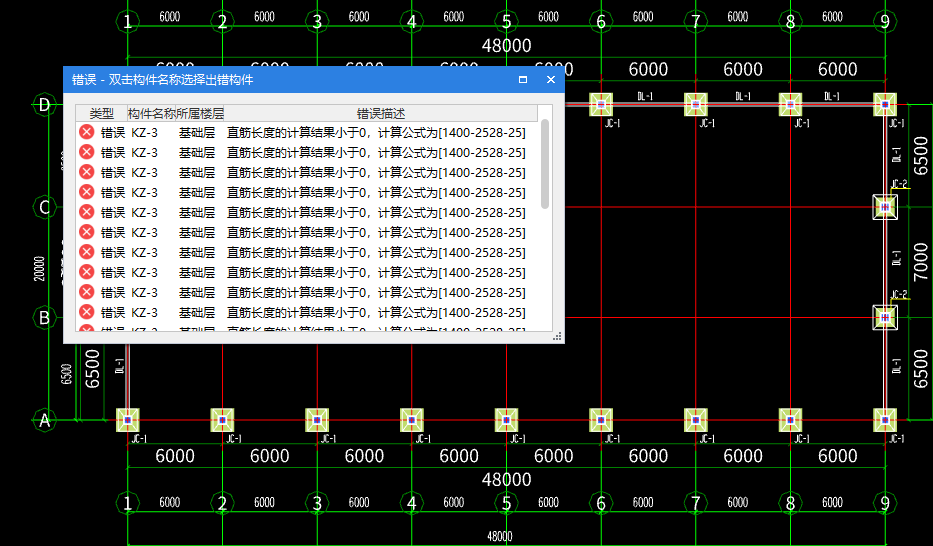Select axis bubble 1 in bottom row
This screenshot has height=546, width=933.
[127, 503]
